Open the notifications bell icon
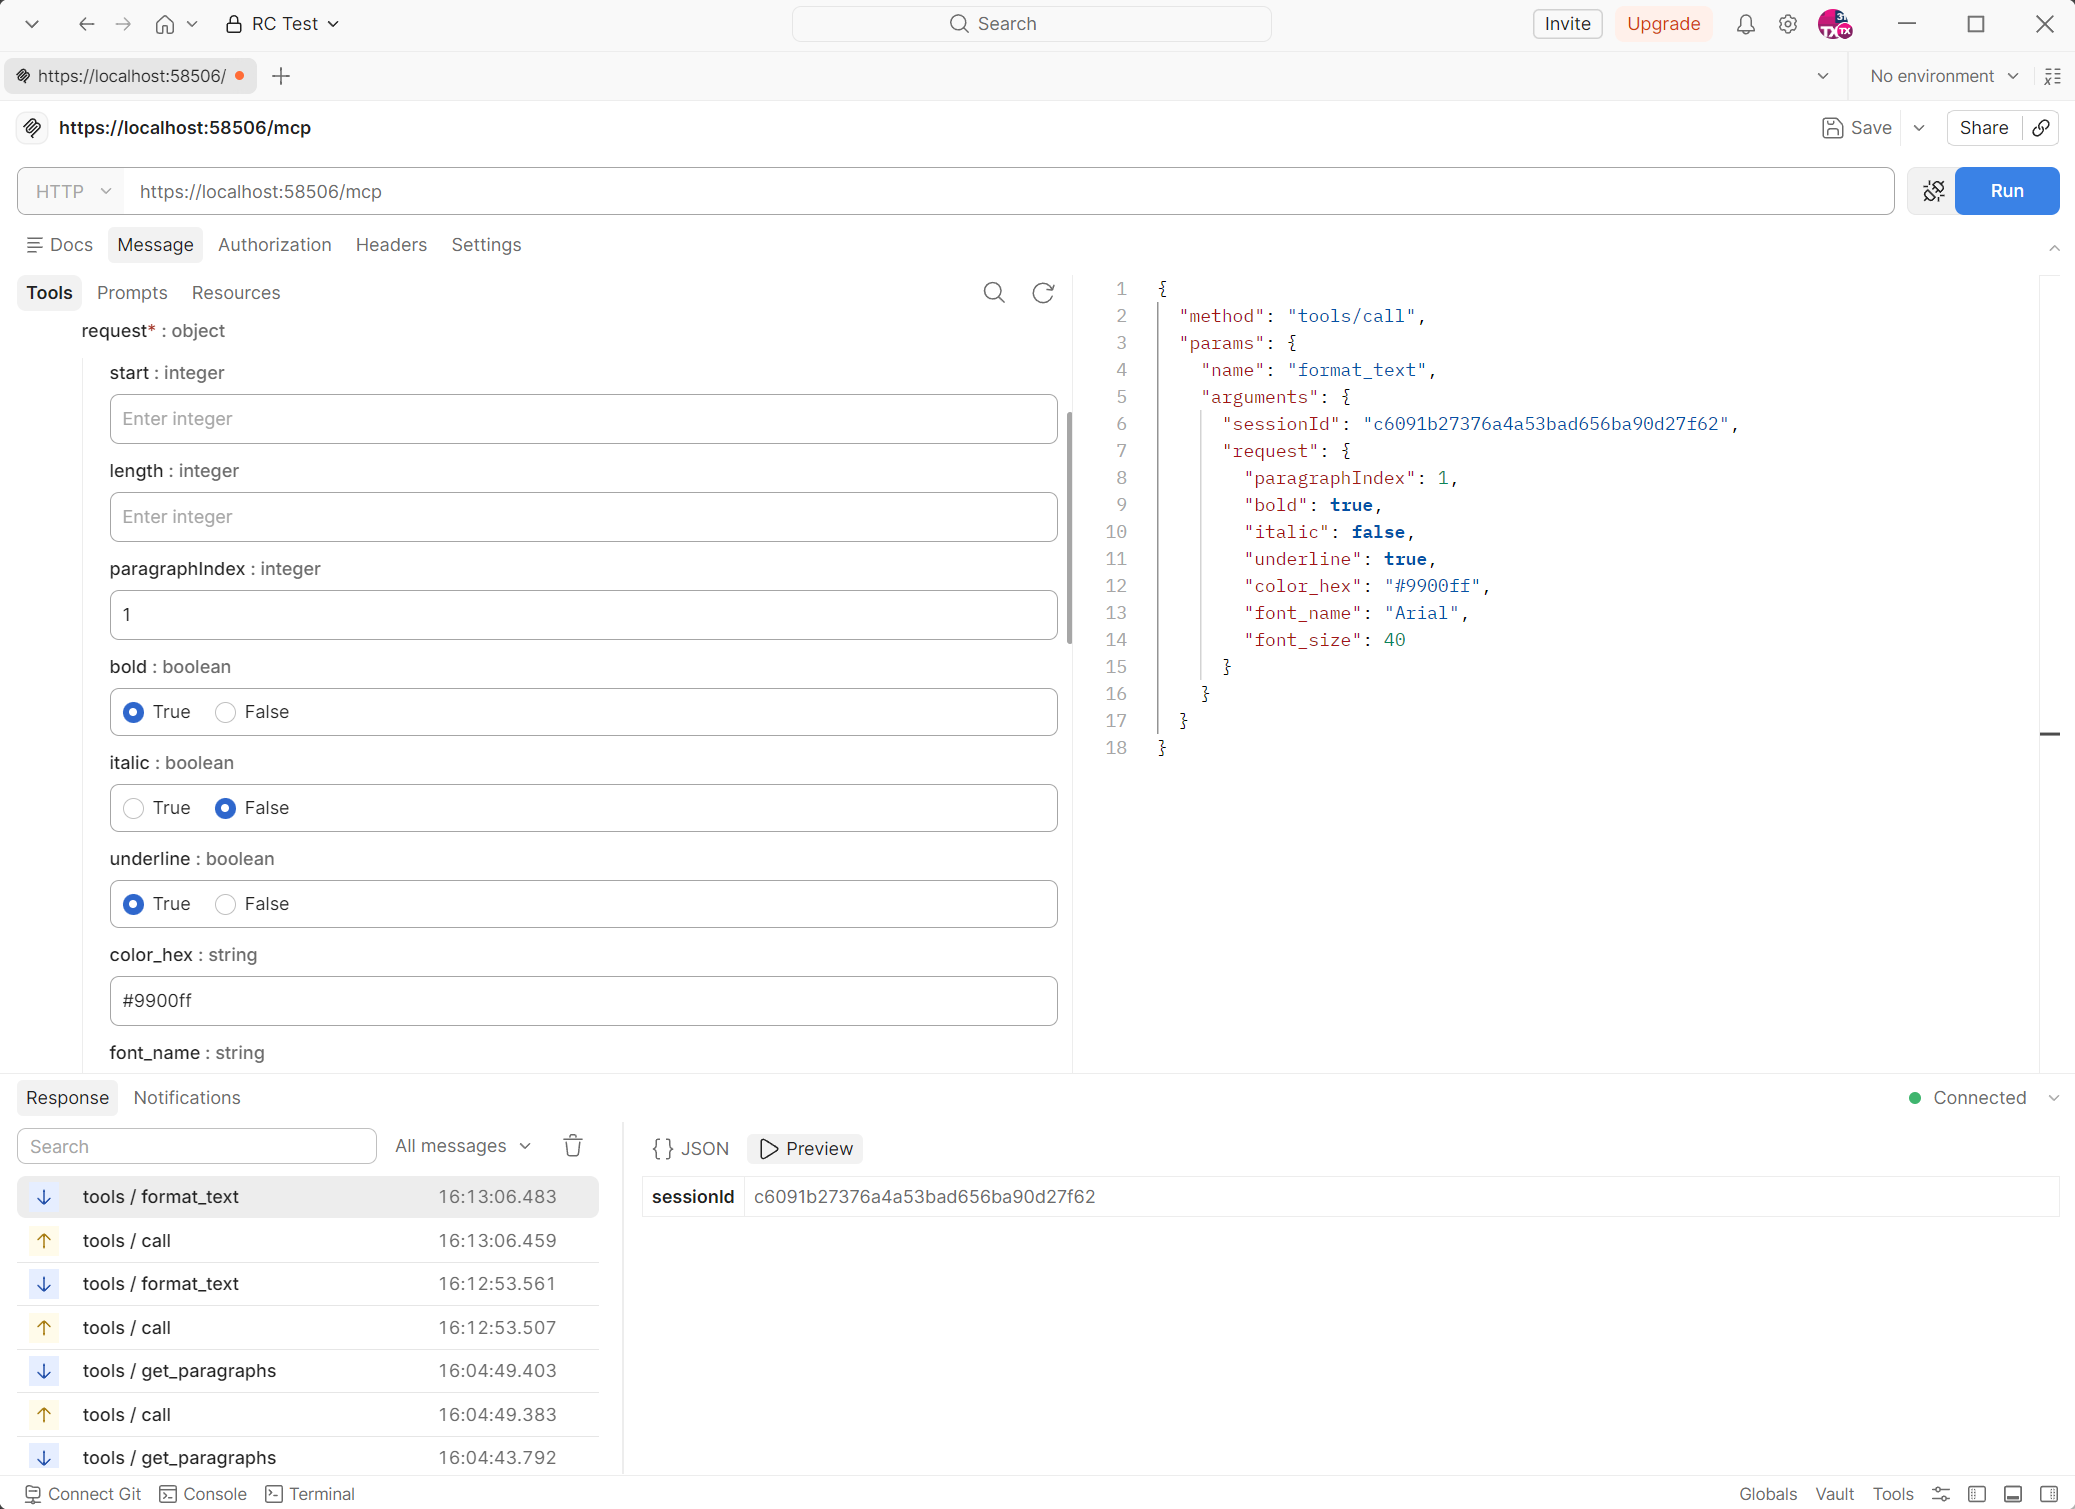2075x1509 pixels. pos(1745,23)
